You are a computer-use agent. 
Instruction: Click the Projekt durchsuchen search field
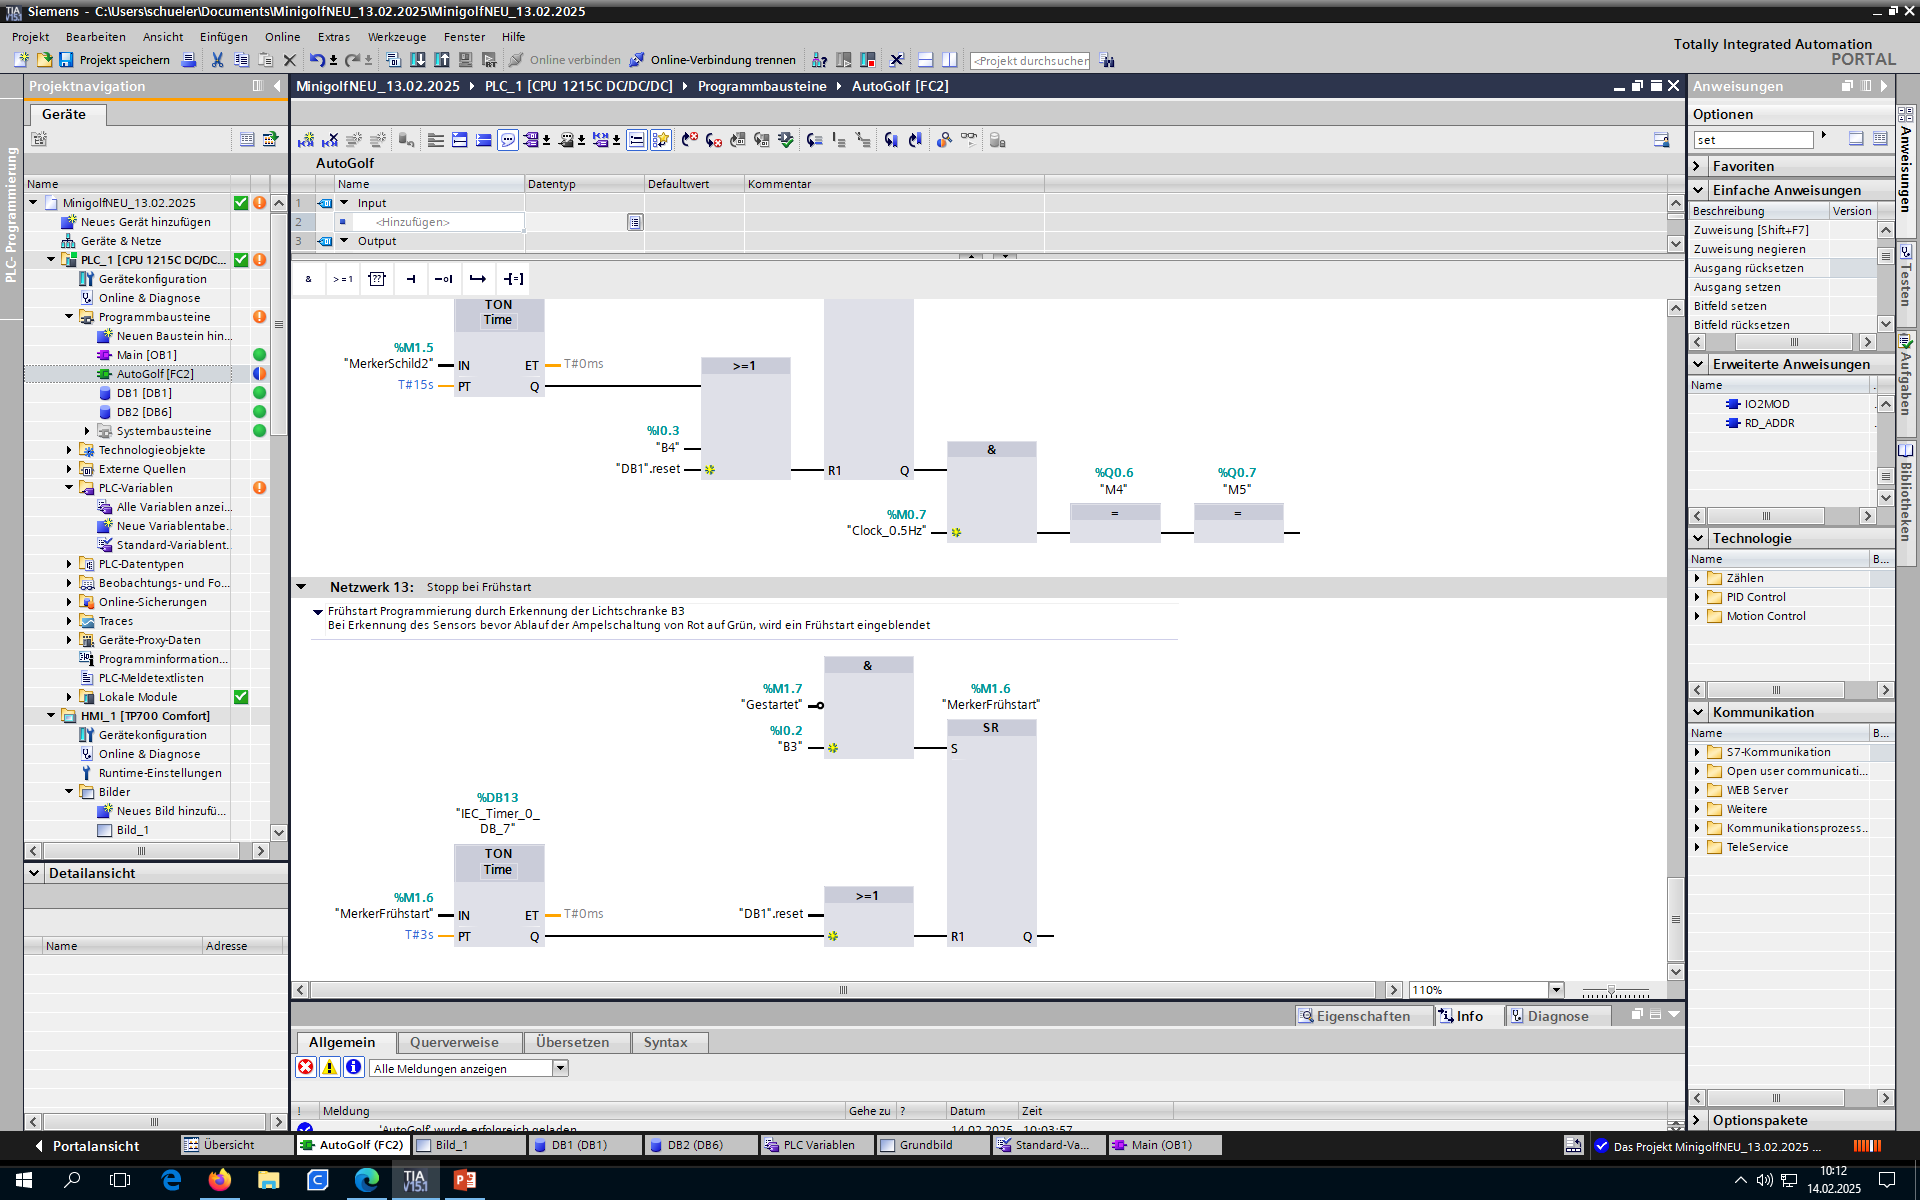1030,61
